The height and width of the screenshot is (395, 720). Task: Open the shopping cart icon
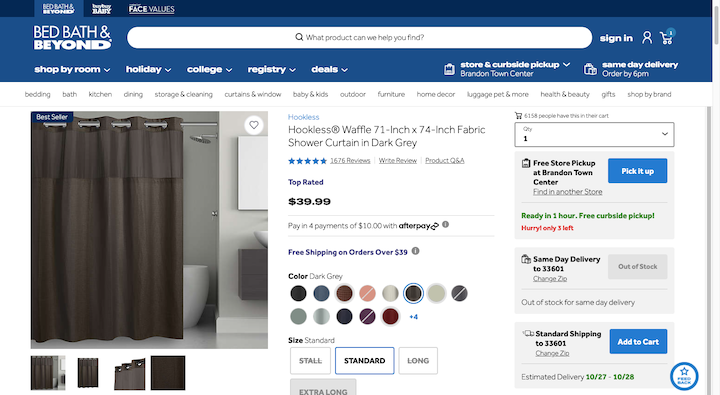[x=666, y=38]
